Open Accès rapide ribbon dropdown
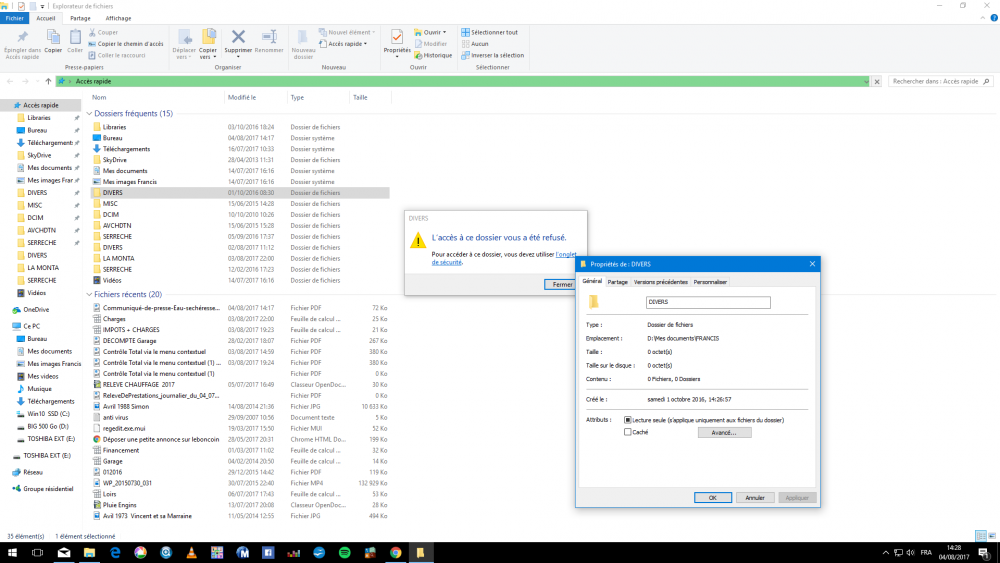This screenshot has height=563, width=1000. click(343, 43)
